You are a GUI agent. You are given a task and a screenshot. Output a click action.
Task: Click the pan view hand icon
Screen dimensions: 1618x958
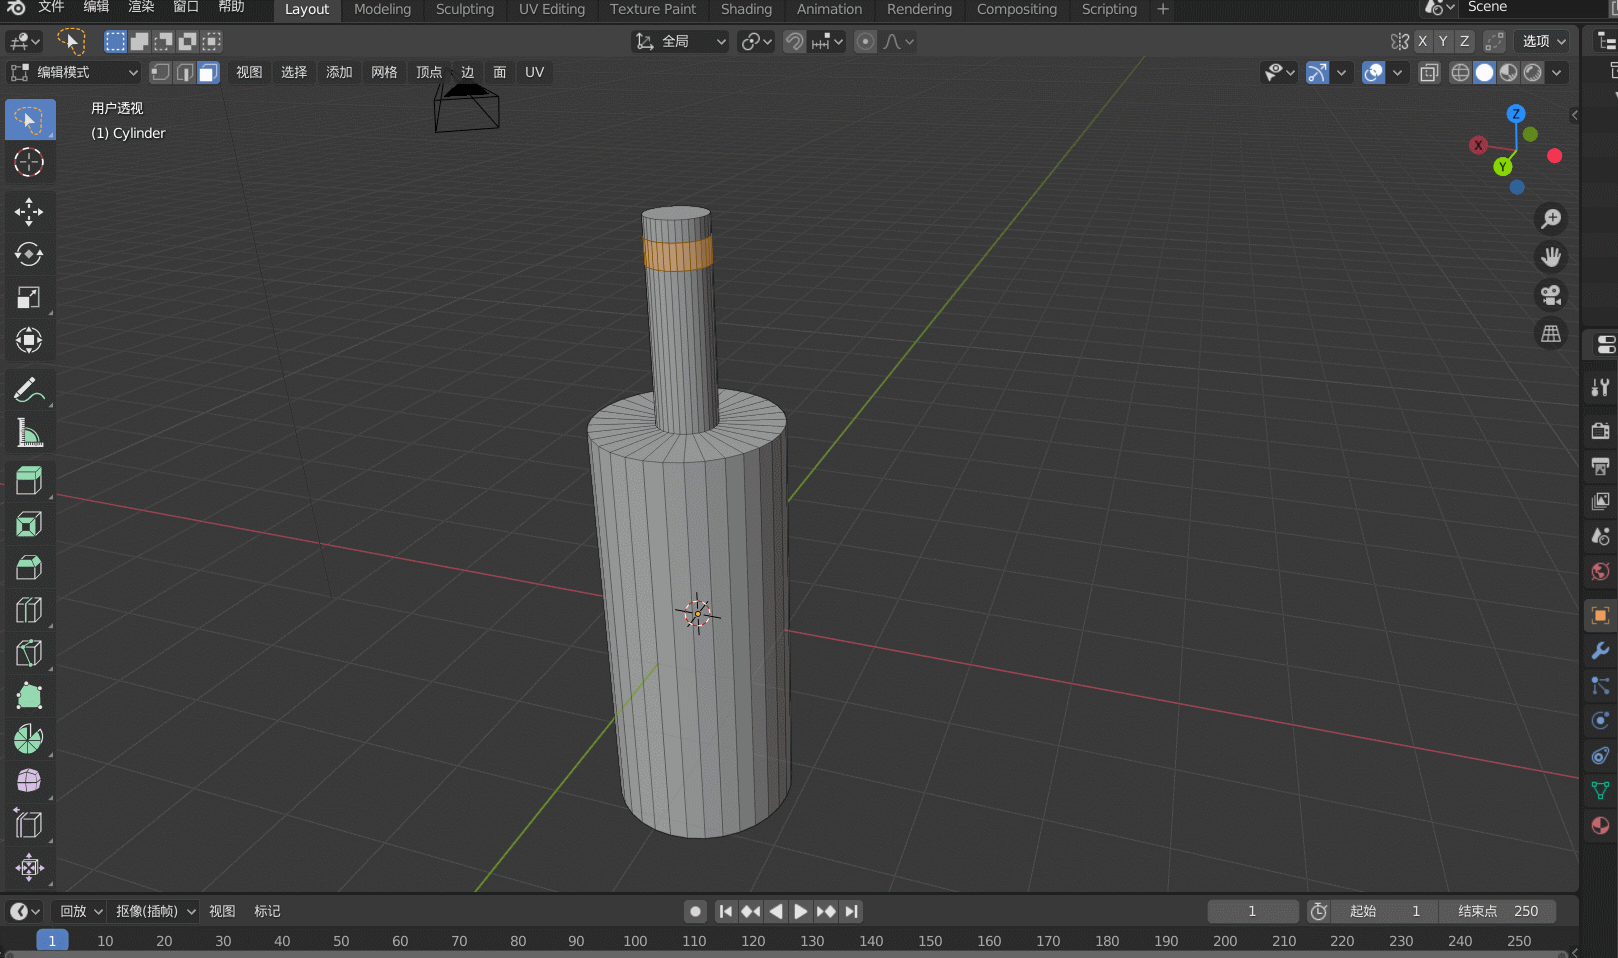(x=1551, y=257)
